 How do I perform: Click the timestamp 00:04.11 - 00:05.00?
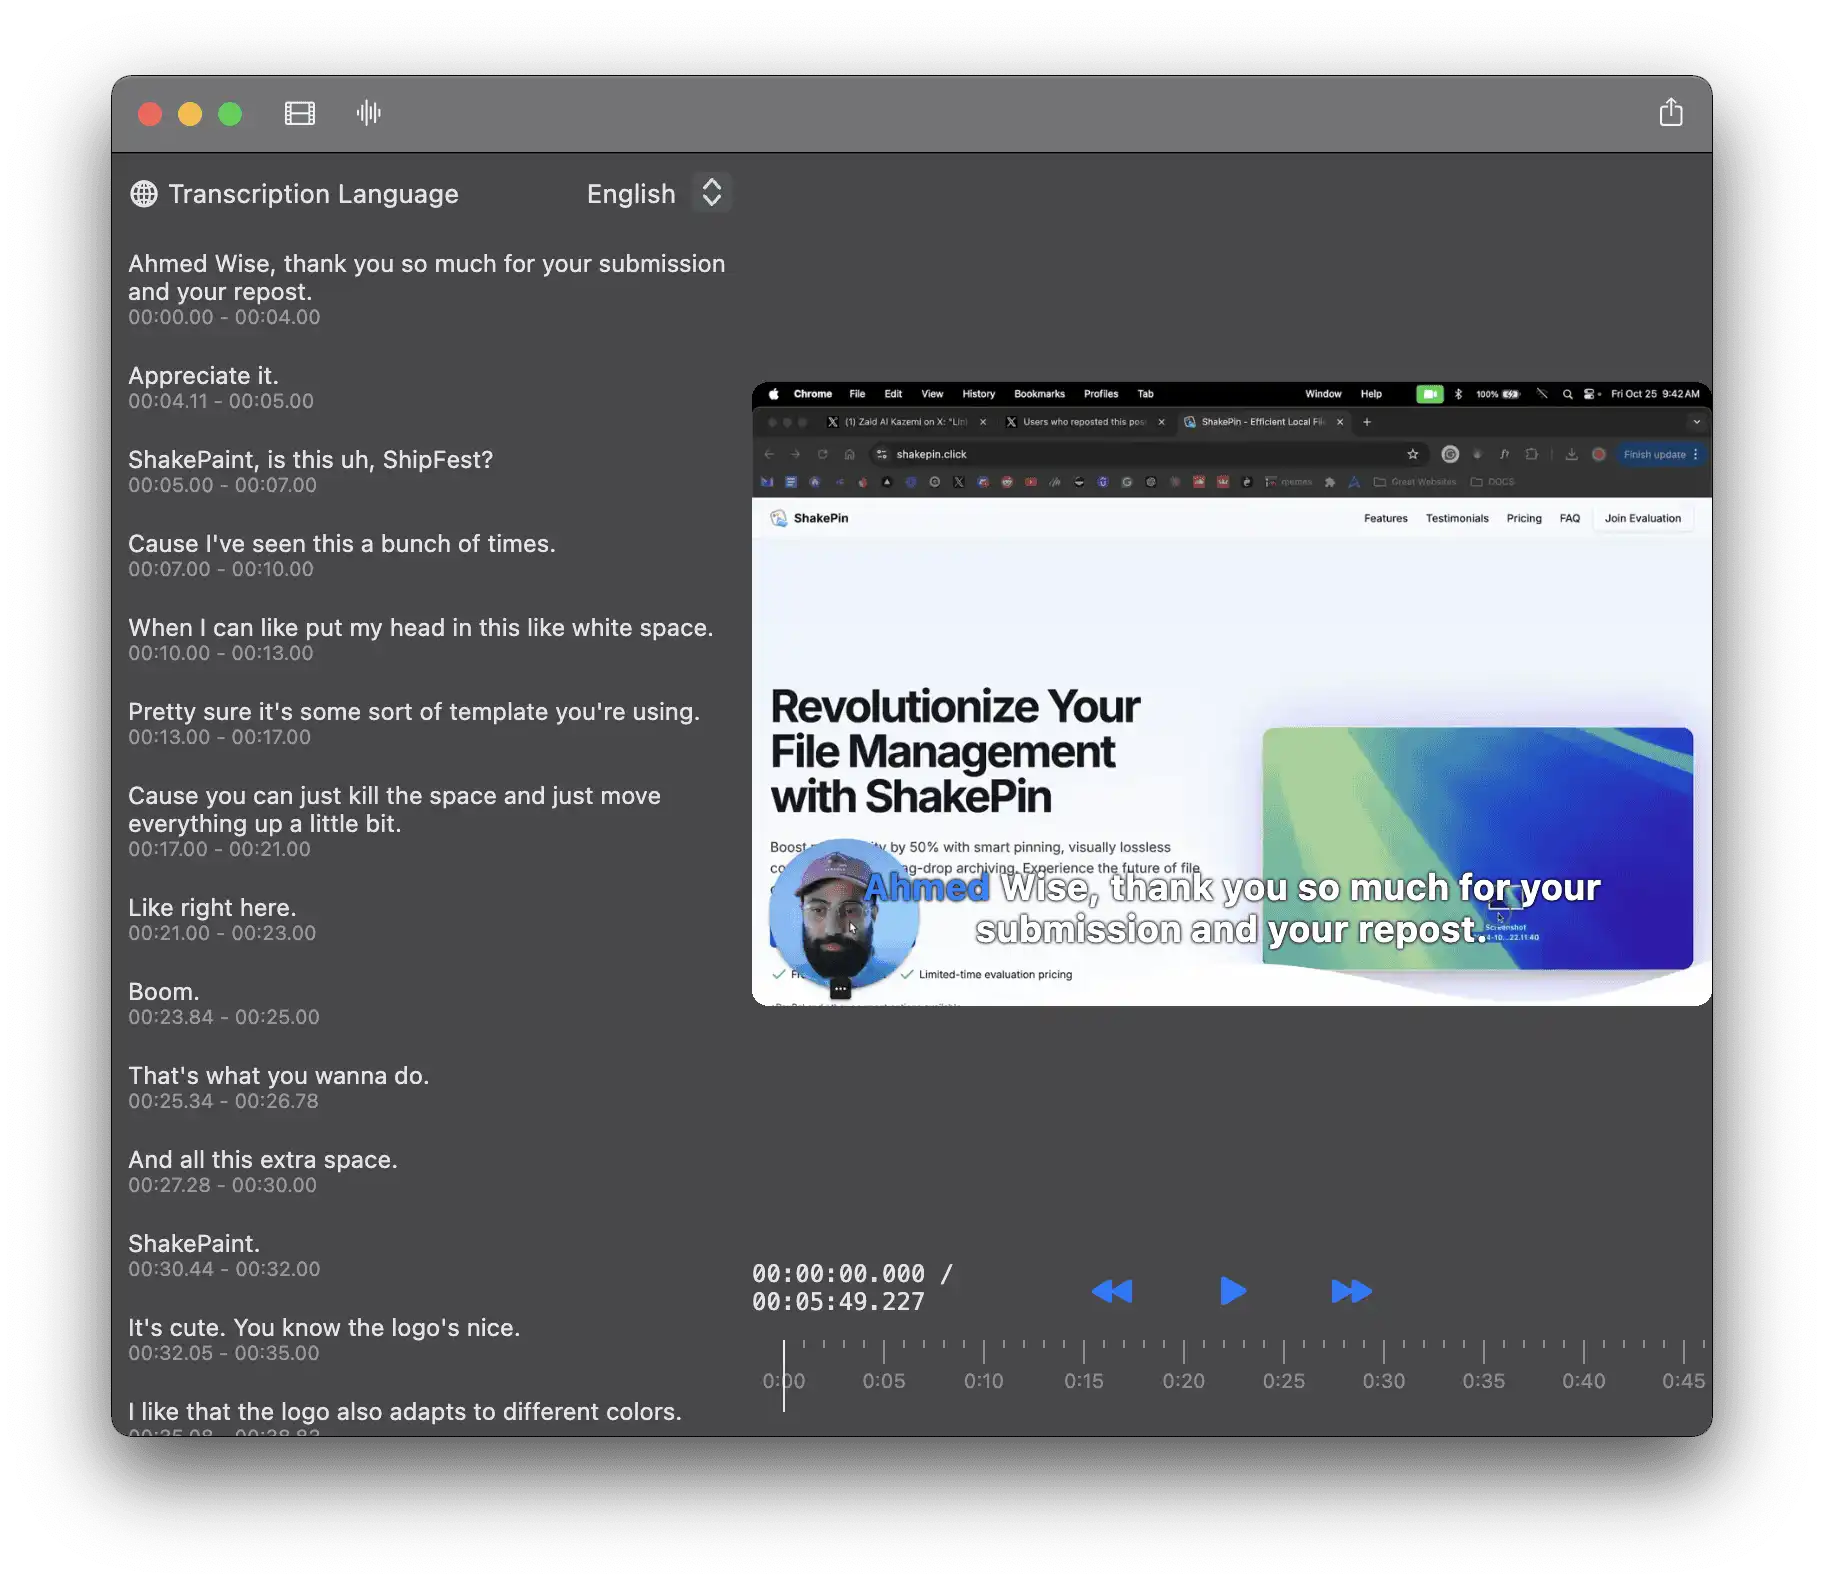click(x=221, y=401)
